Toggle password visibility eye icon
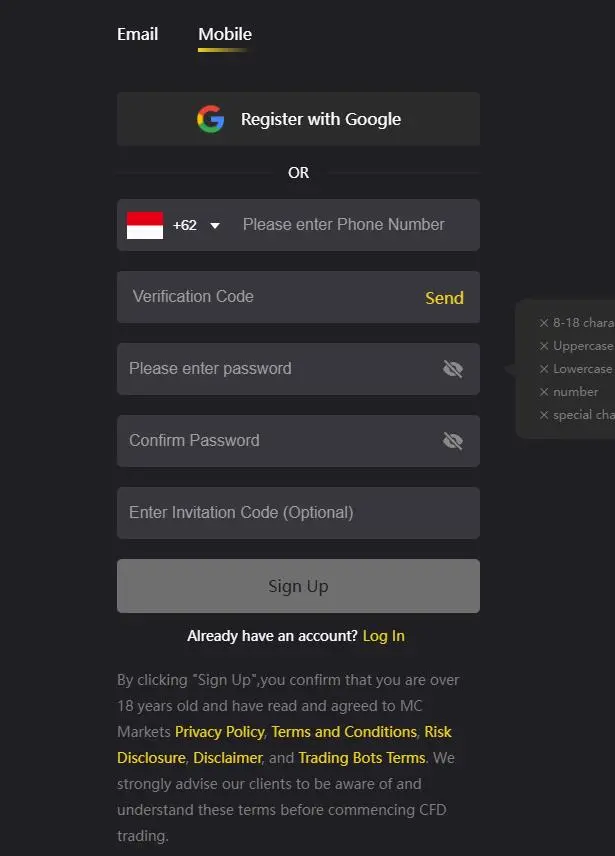 pos(453,369)
